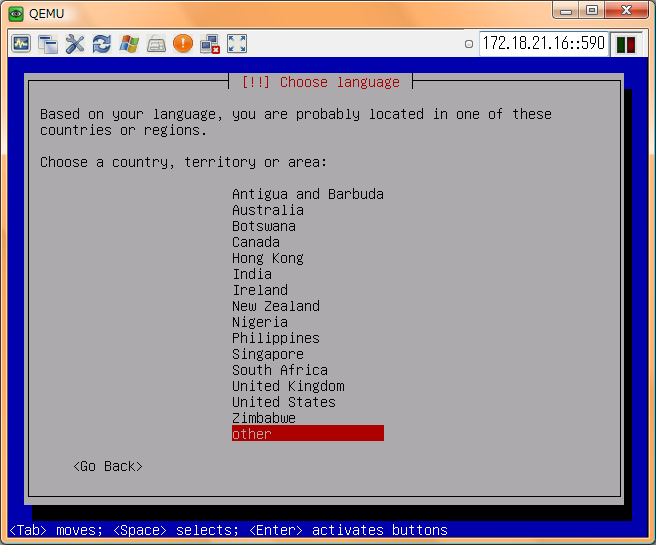656x545 pixels.
Task: Choose "India" from the list
Action: click(308, 274)
